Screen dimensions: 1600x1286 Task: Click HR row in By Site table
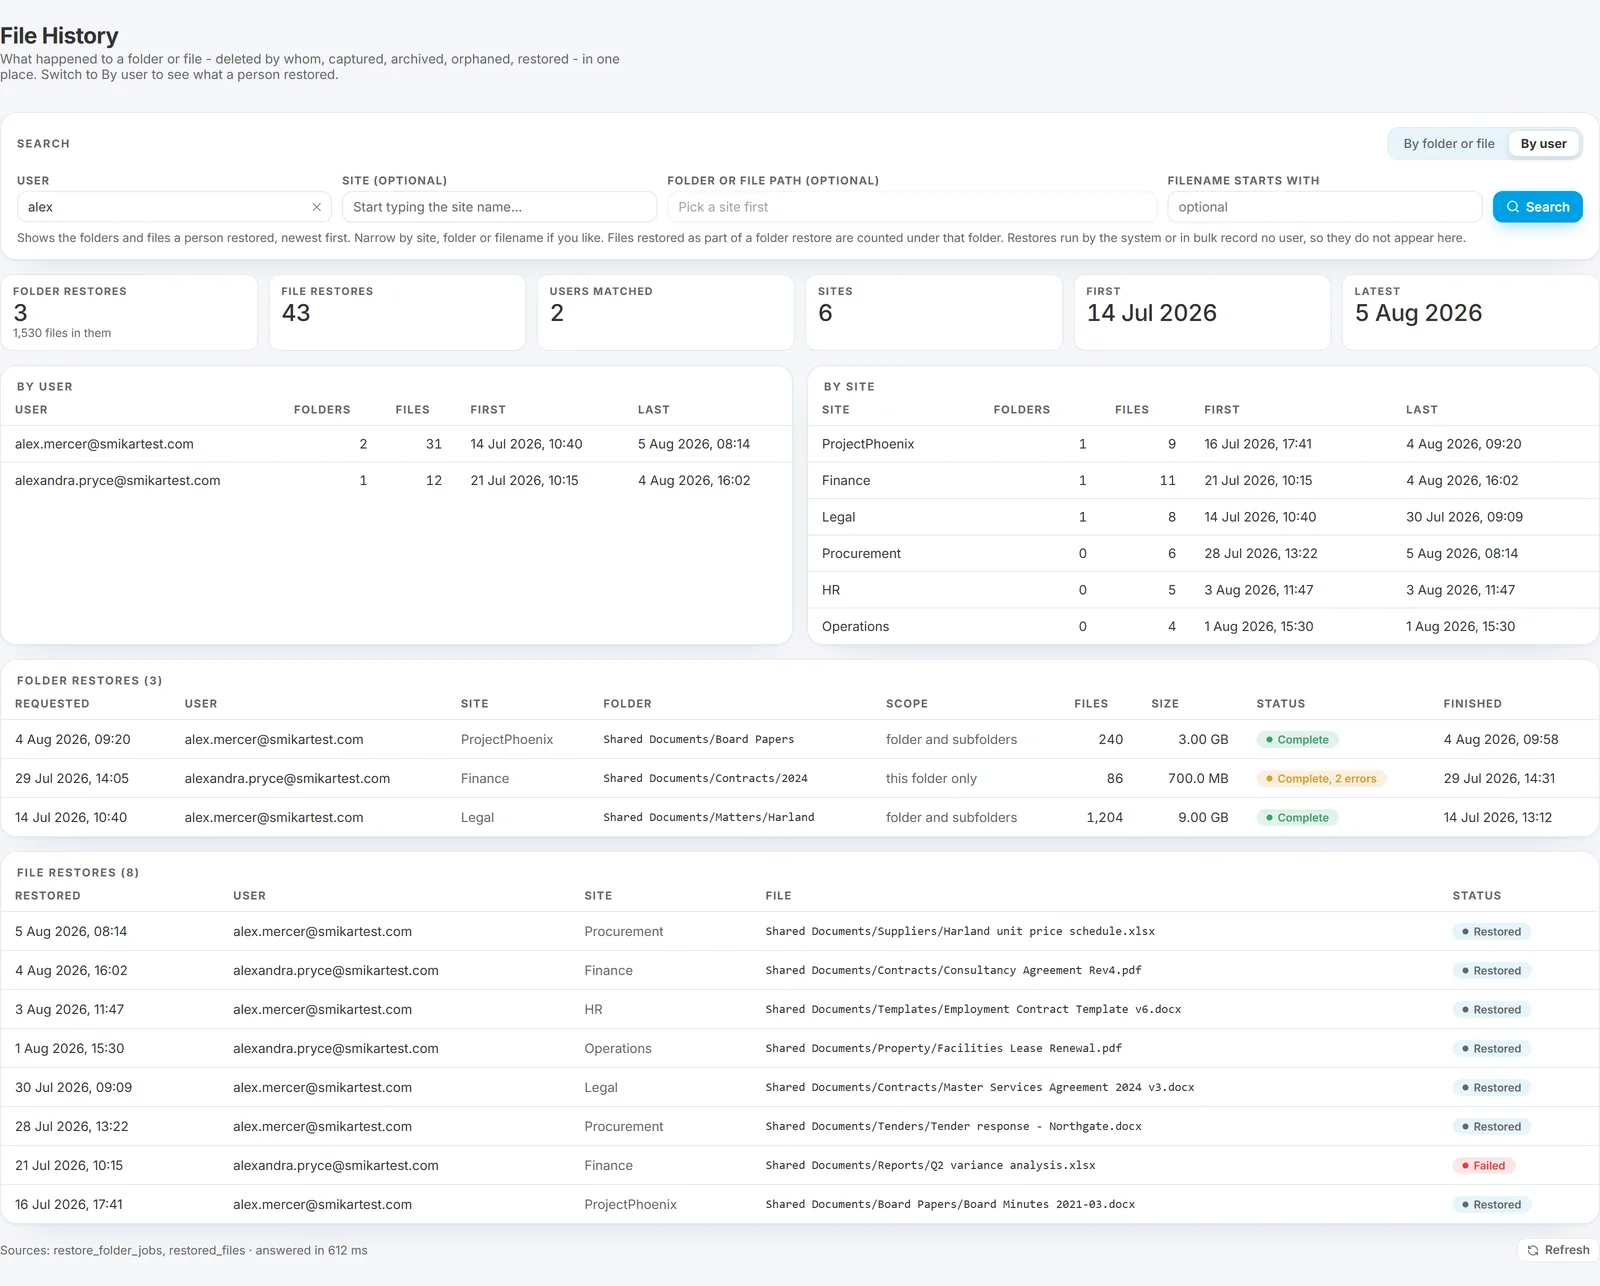pyautogui.click(x=1203, y=590)
